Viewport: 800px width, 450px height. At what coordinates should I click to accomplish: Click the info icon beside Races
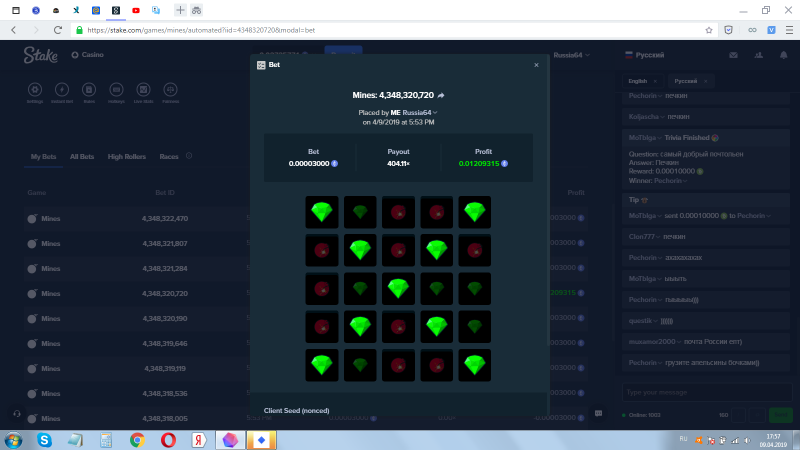pyautogui.click(x=189, y=156)
